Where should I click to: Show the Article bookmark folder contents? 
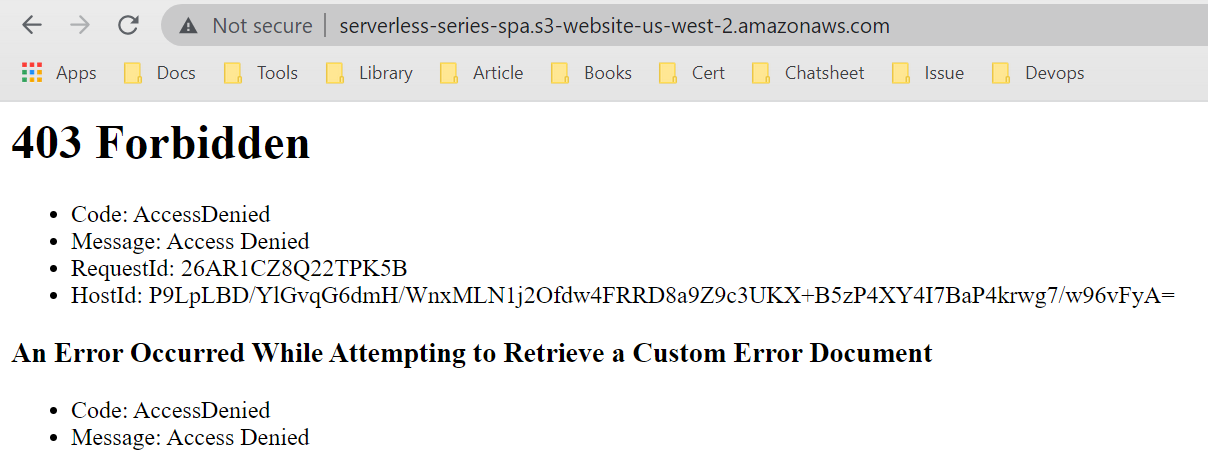pyautogui.click(x=482, y=73)
